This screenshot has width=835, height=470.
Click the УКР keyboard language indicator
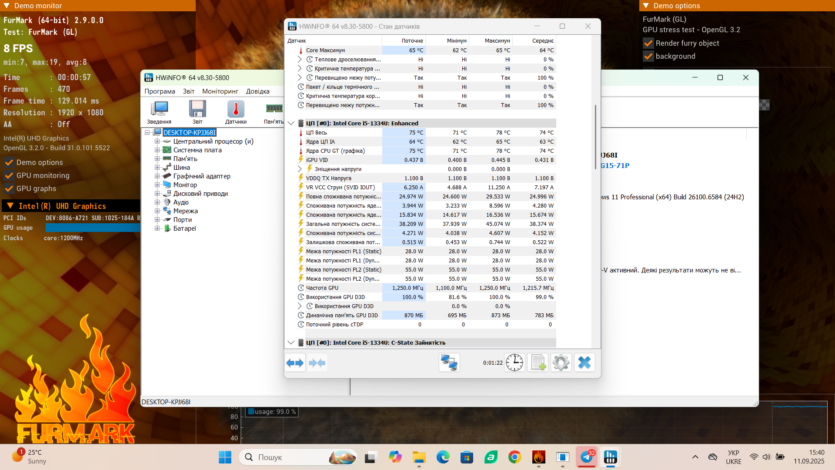(x=733, y=457)
